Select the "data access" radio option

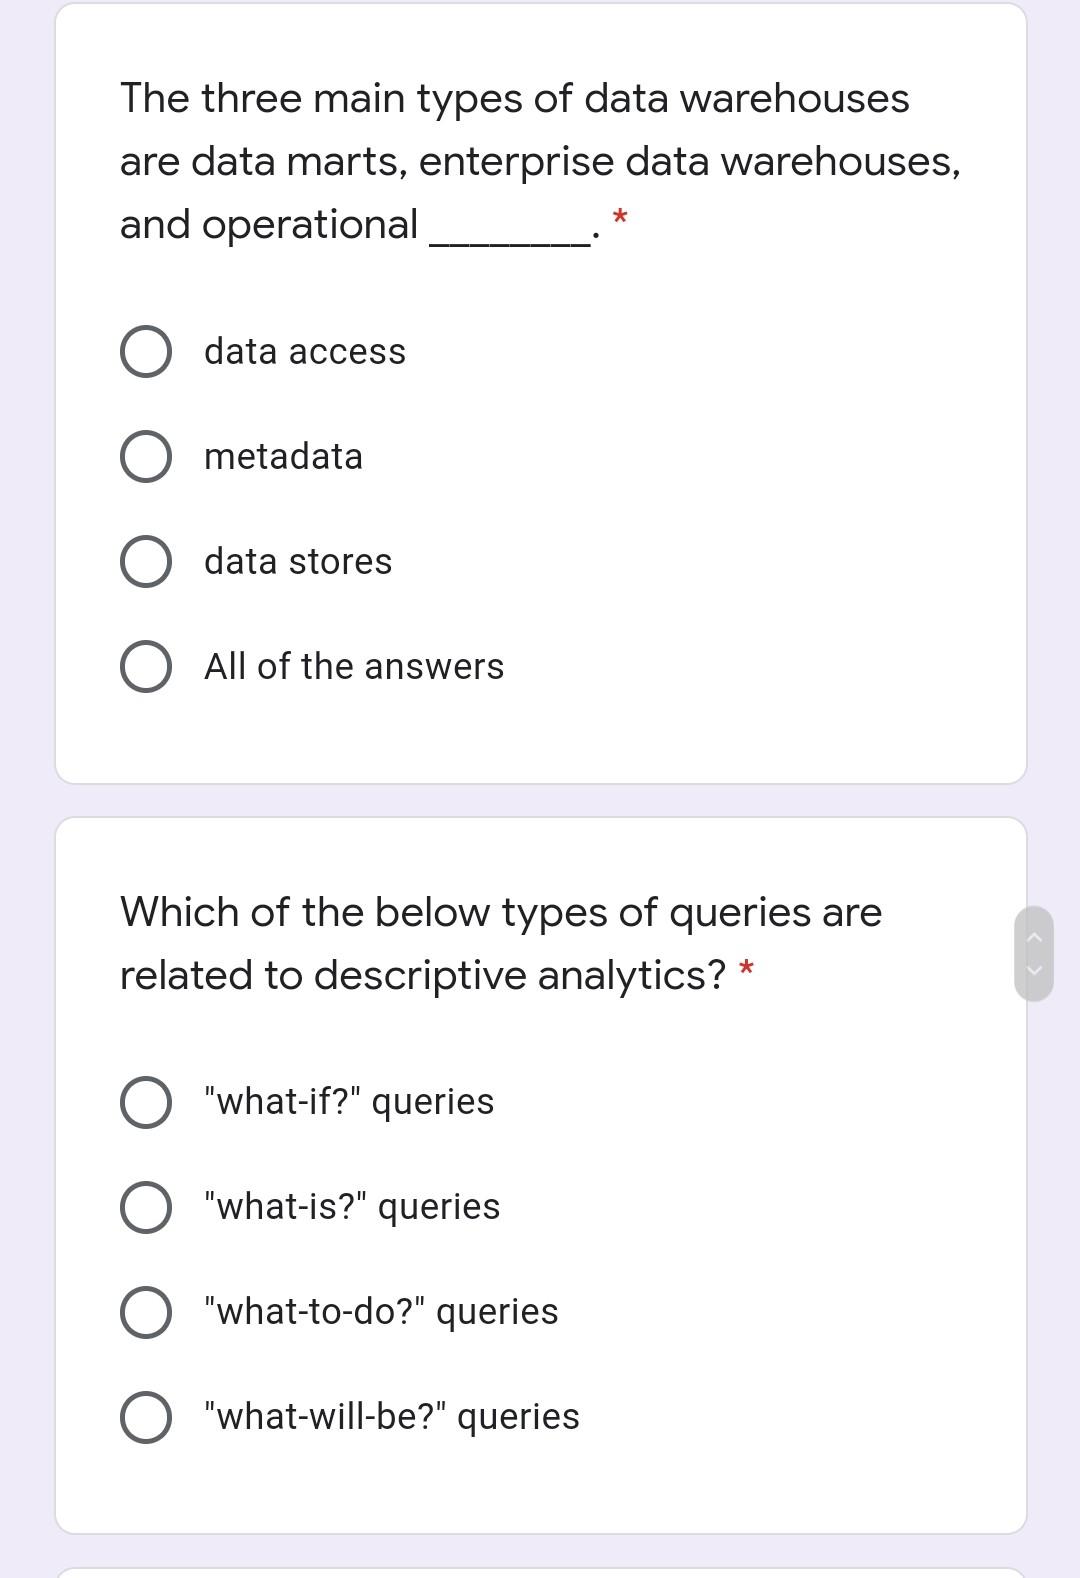[146, 352]
